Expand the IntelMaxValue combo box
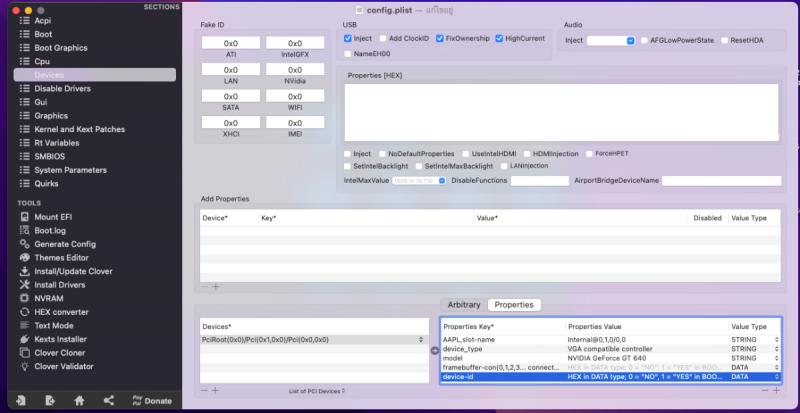The height and width of the screenshot is (413, 800). click(x=419, y=180)
